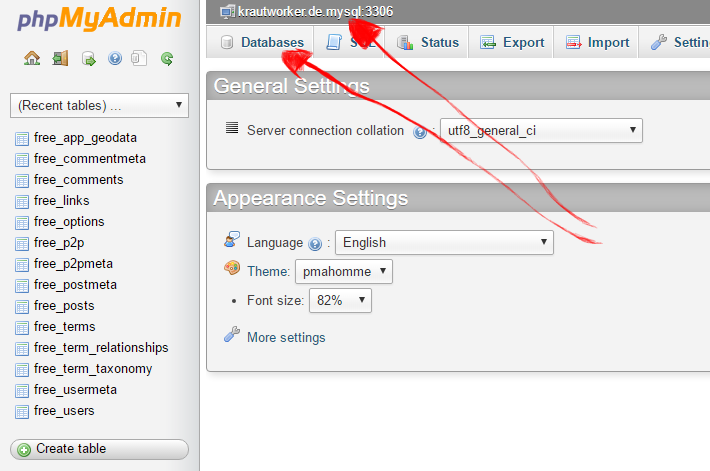Switch to the SQL tab
Image resolution: width=710 pixels, height=471 pixels.
tap(349, 42)
